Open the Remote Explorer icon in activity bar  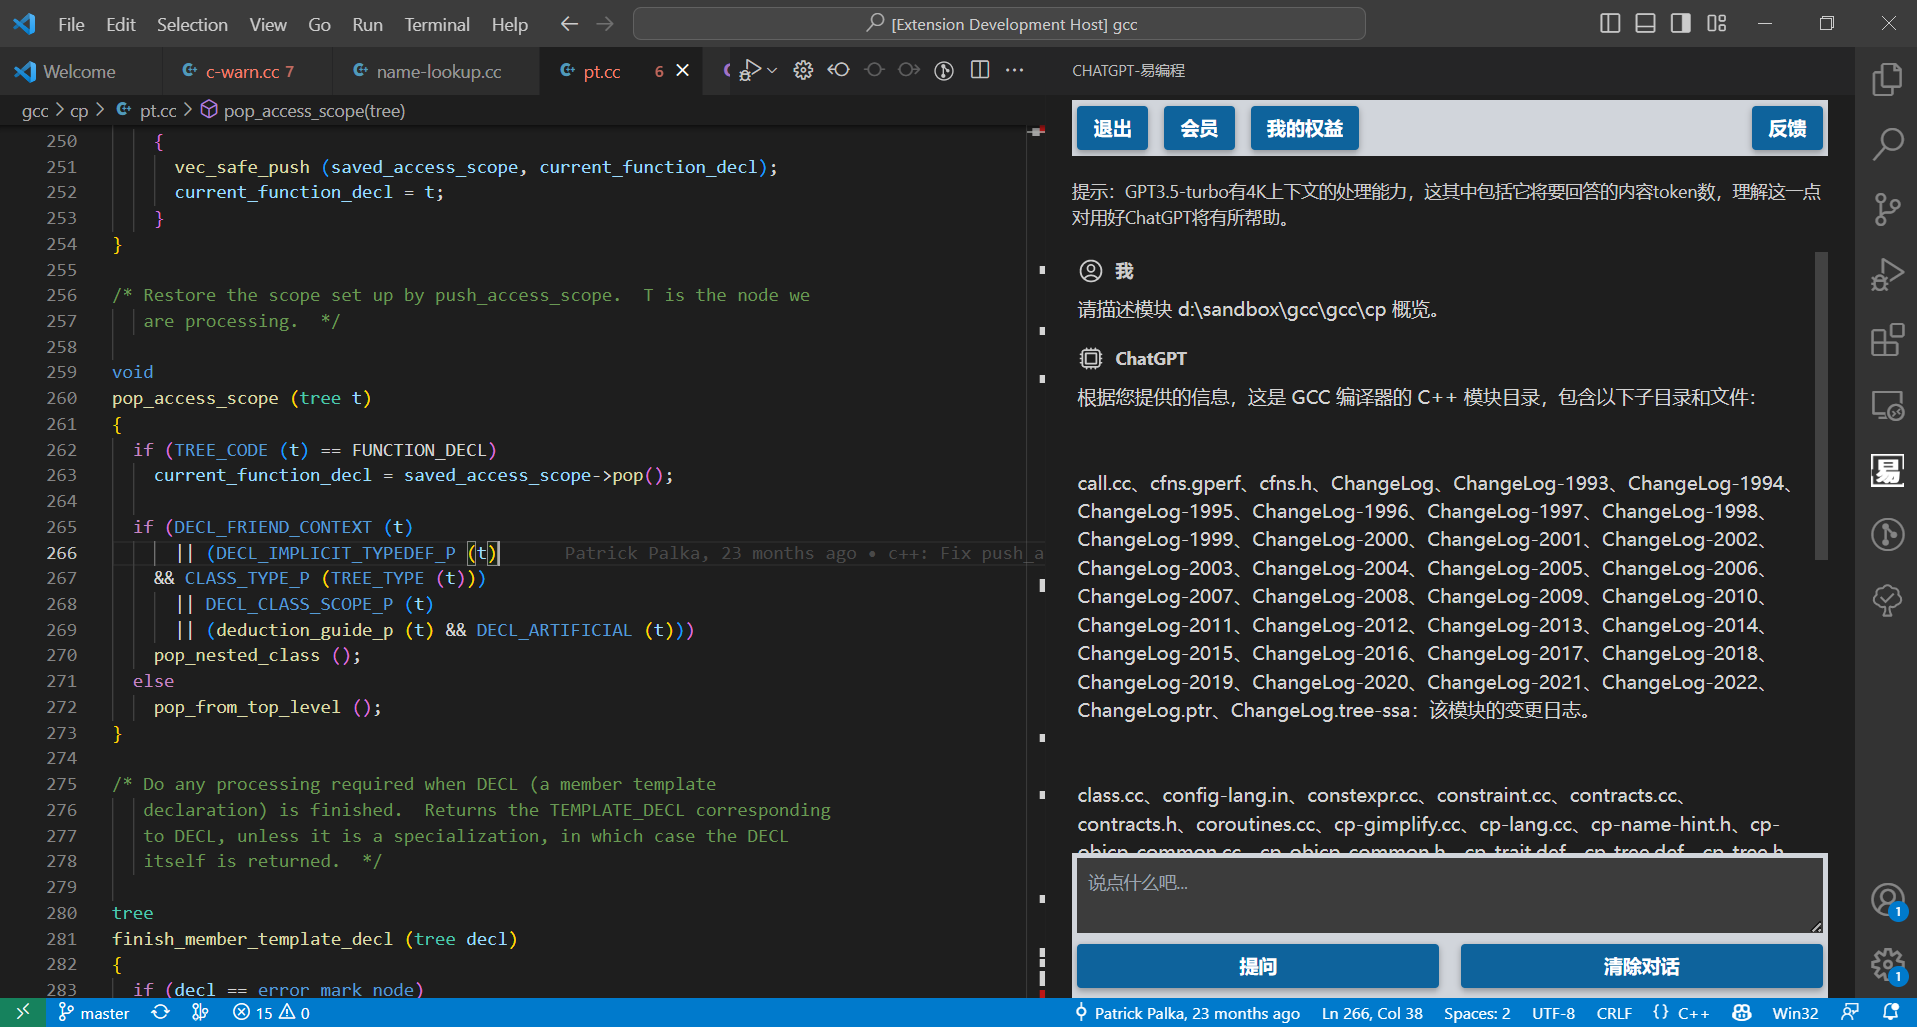[x=1887, y=406]
